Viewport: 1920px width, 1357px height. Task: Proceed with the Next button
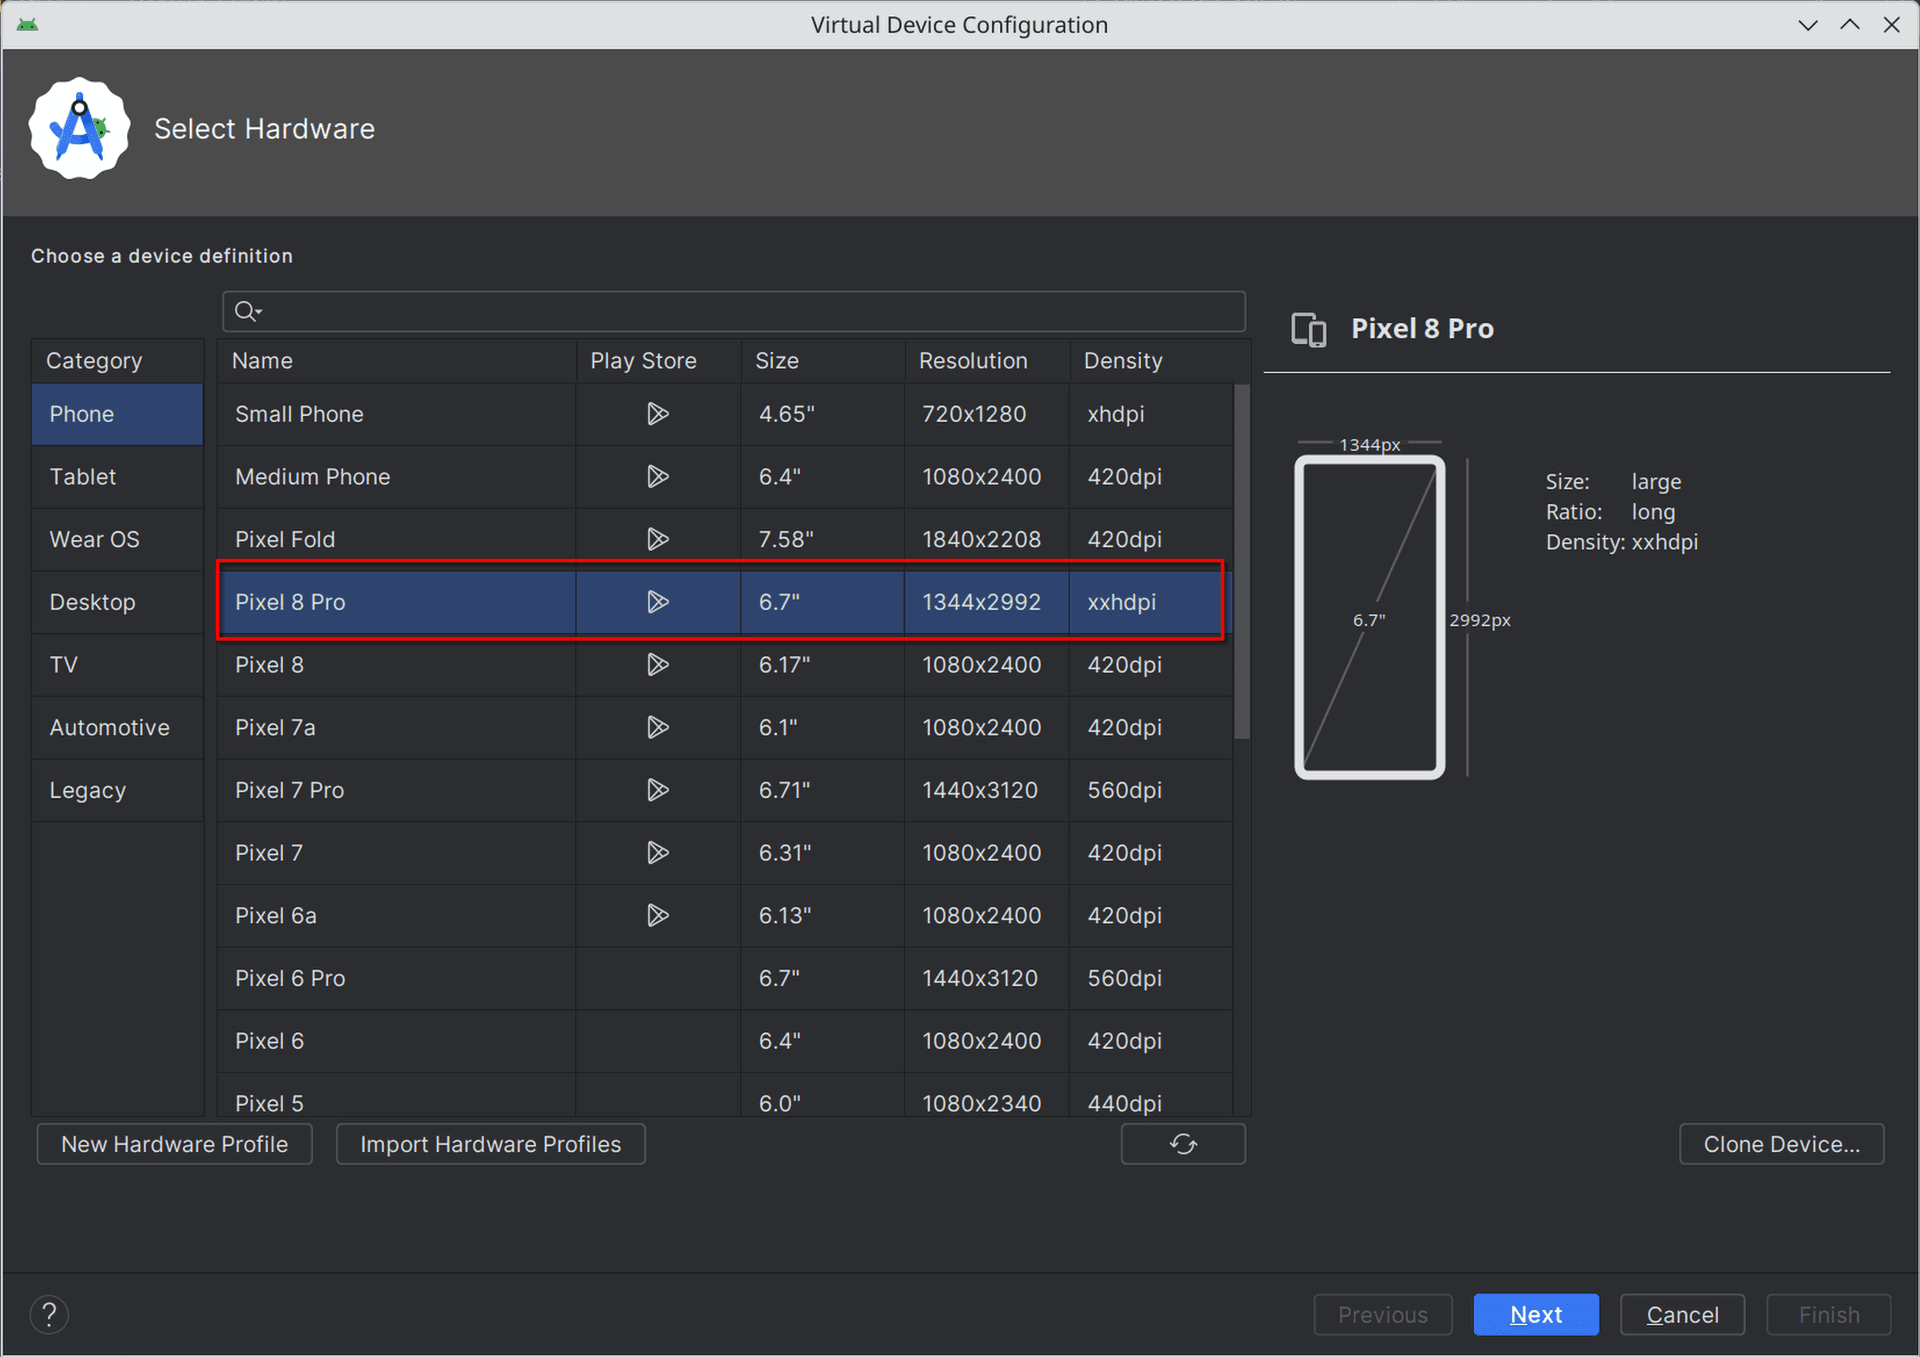[x=1536, y=1315]
